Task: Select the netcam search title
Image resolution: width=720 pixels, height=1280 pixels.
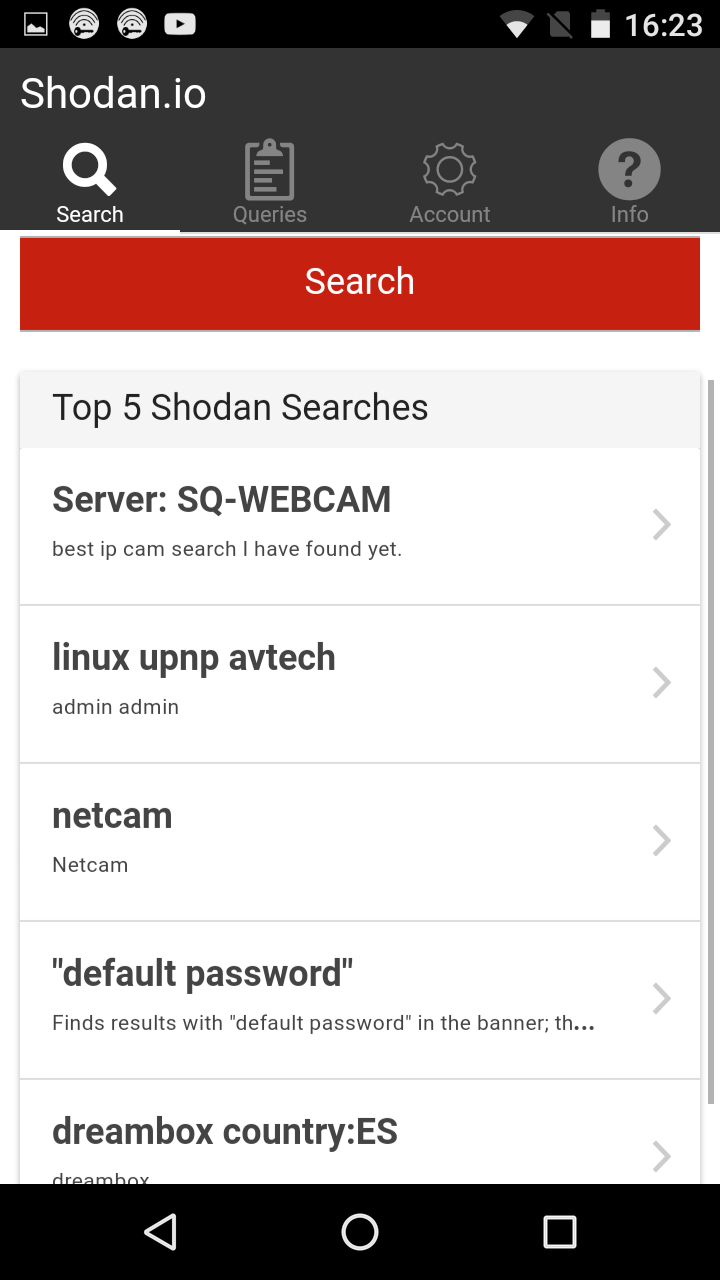Action: click(x=112, y=816)
